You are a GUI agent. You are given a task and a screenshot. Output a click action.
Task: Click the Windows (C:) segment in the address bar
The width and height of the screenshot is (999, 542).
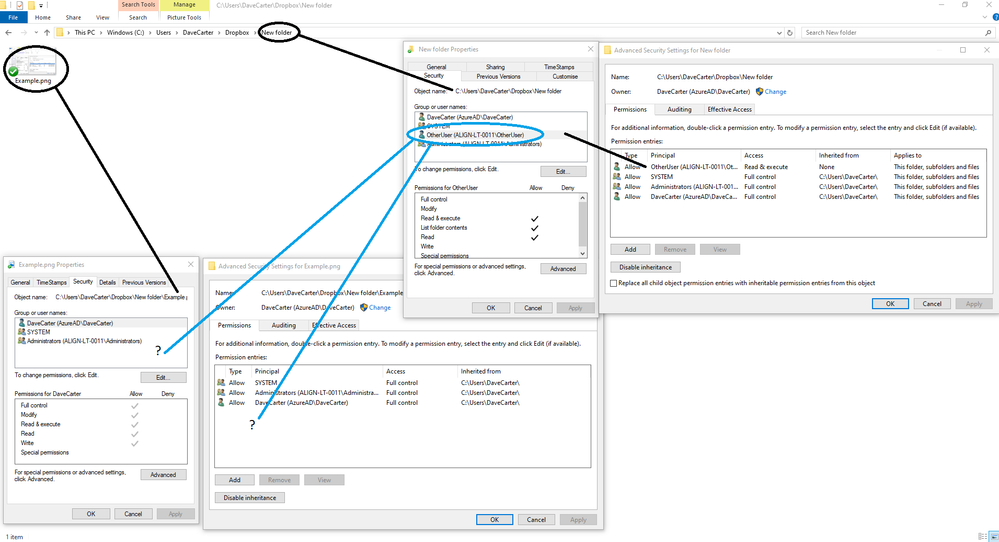pos(126,32)
